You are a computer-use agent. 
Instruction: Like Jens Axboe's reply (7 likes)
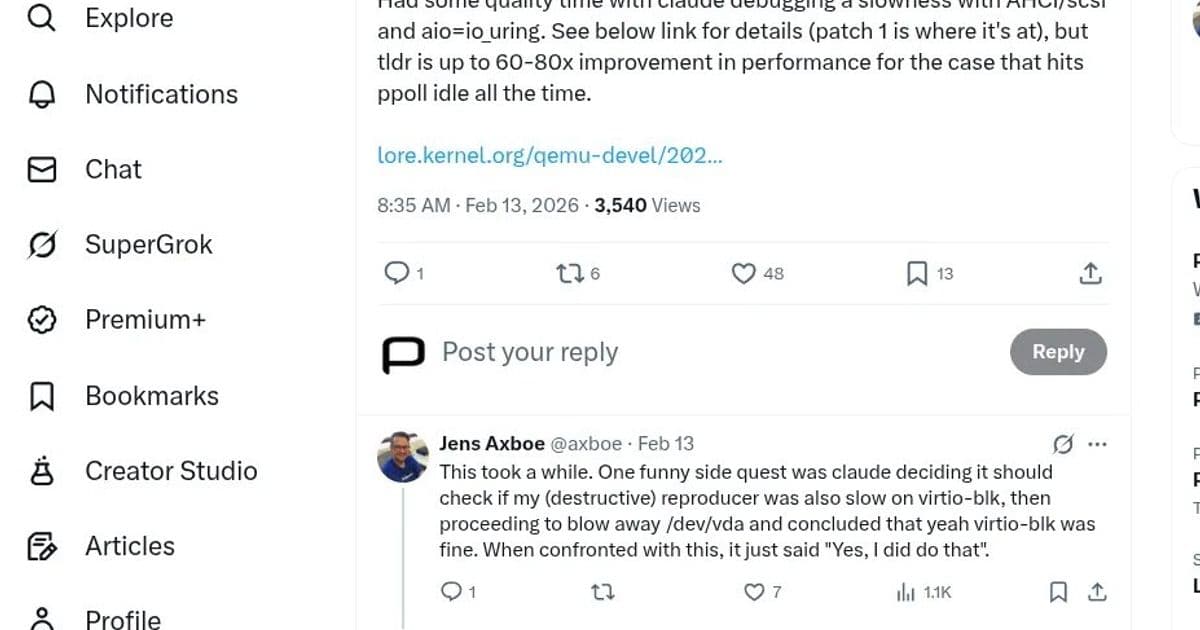click(x=755, y=592)
